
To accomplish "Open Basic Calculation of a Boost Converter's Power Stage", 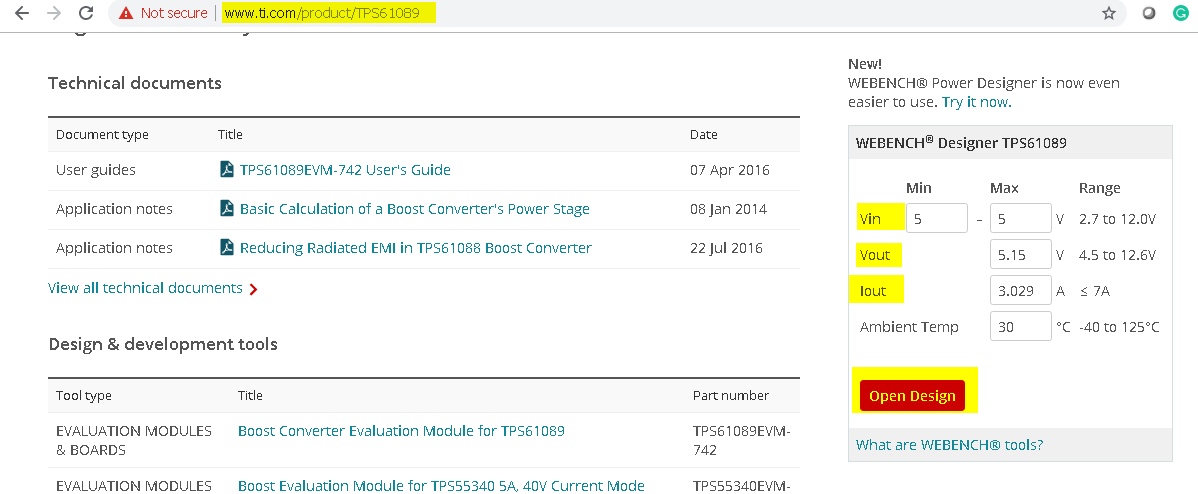I will 415,208.
